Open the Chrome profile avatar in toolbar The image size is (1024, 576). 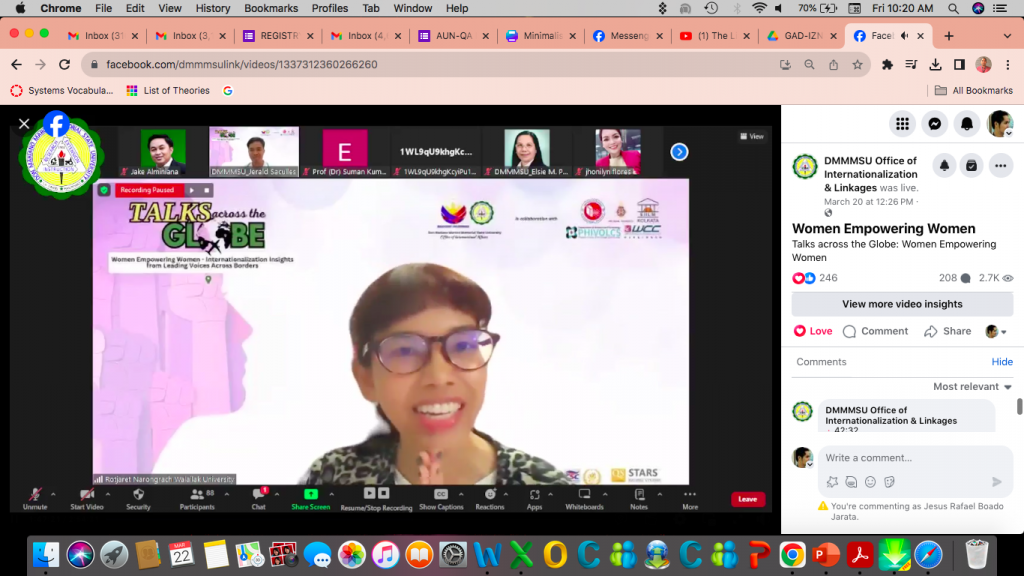point(984,65)
